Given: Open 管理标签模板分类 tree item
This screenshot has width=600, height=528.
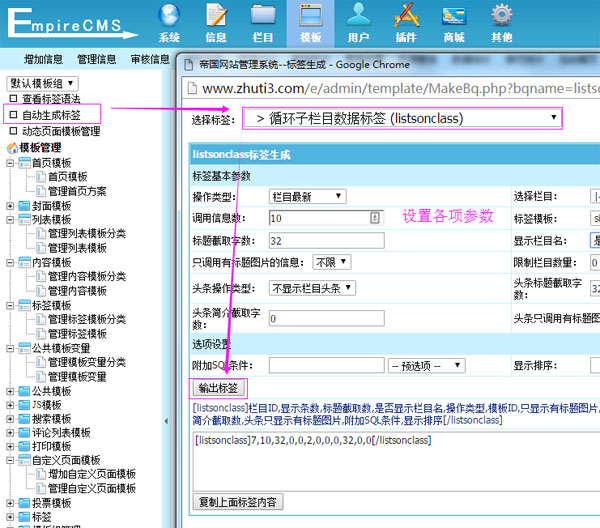Looking at the screenshot, I should tap(87, 319).
